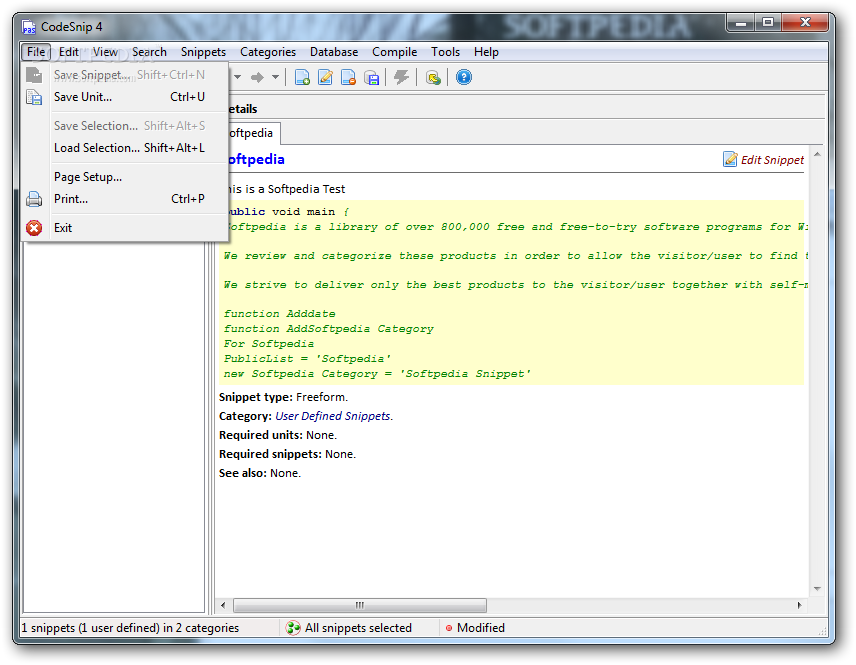
Task: Open the back history dropdown arrow
Action: pyautogui.click(x=237, y=77)
